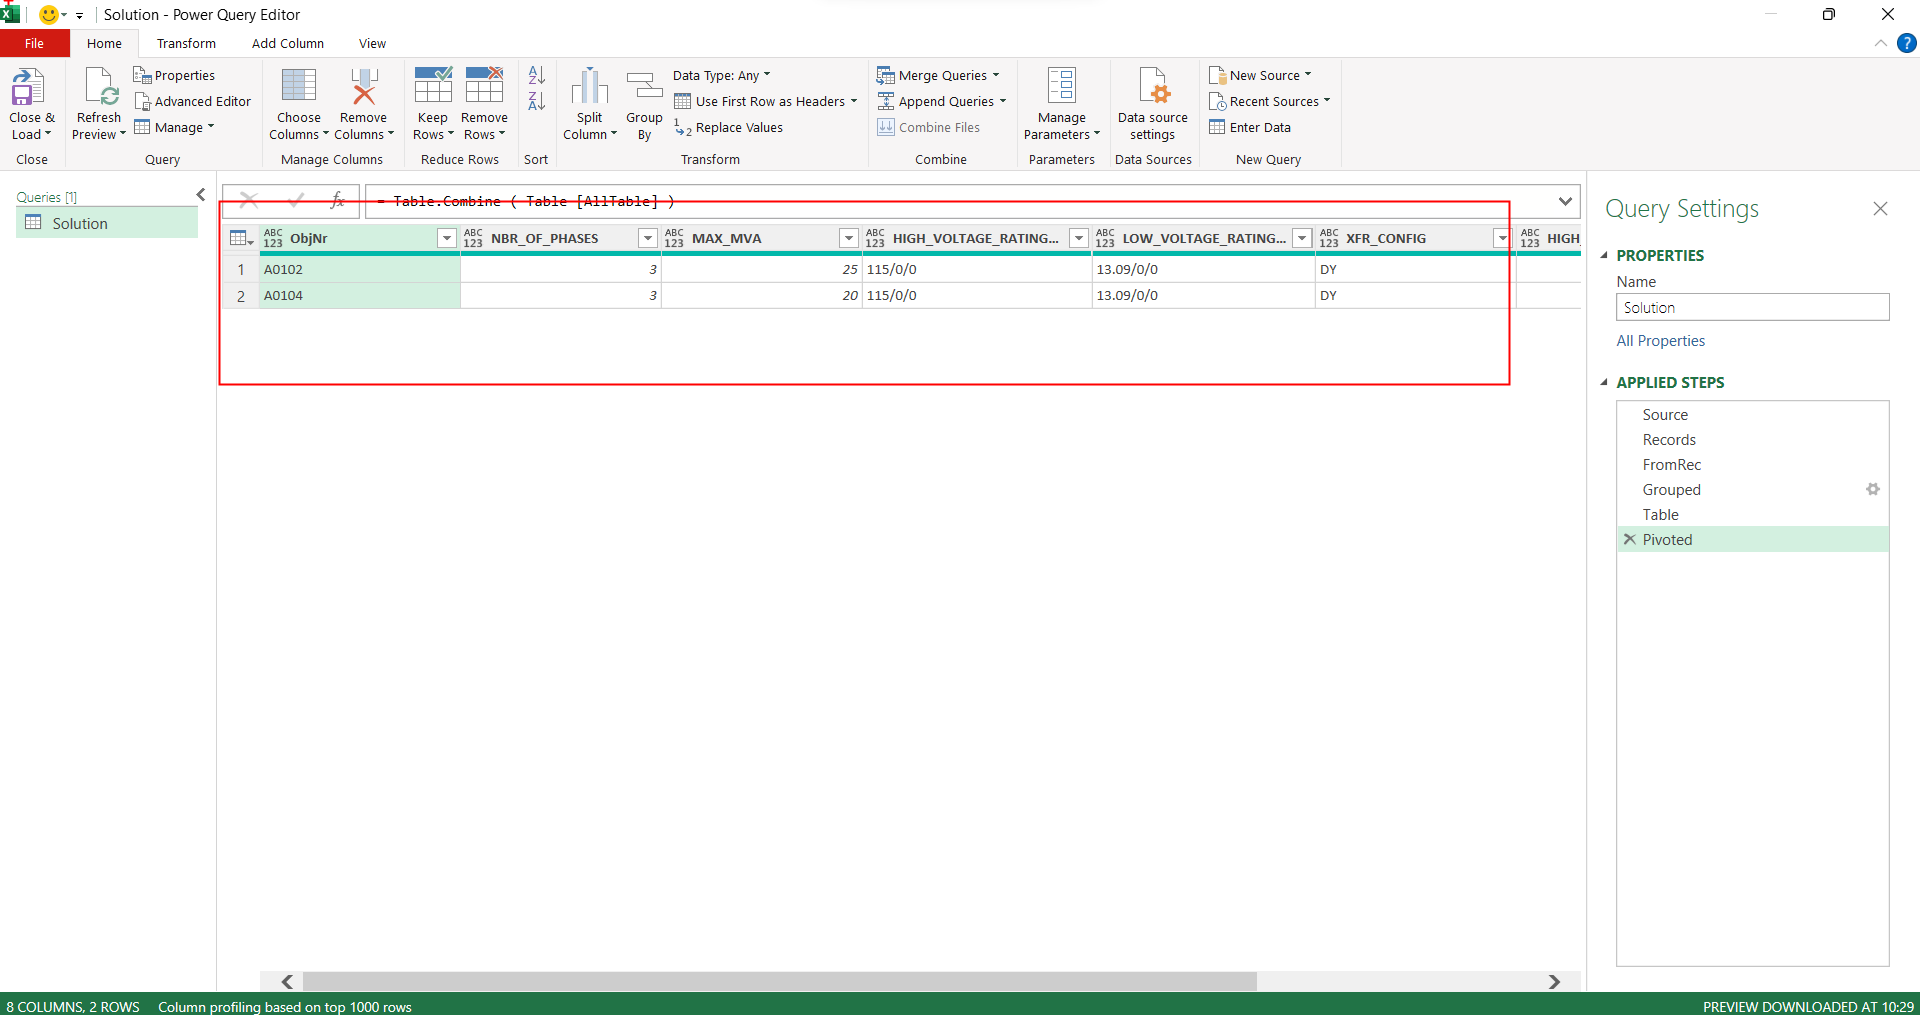Select the Records applied step
The height and width of the screenshot is (1015, 1920).
coord(1752,439)
